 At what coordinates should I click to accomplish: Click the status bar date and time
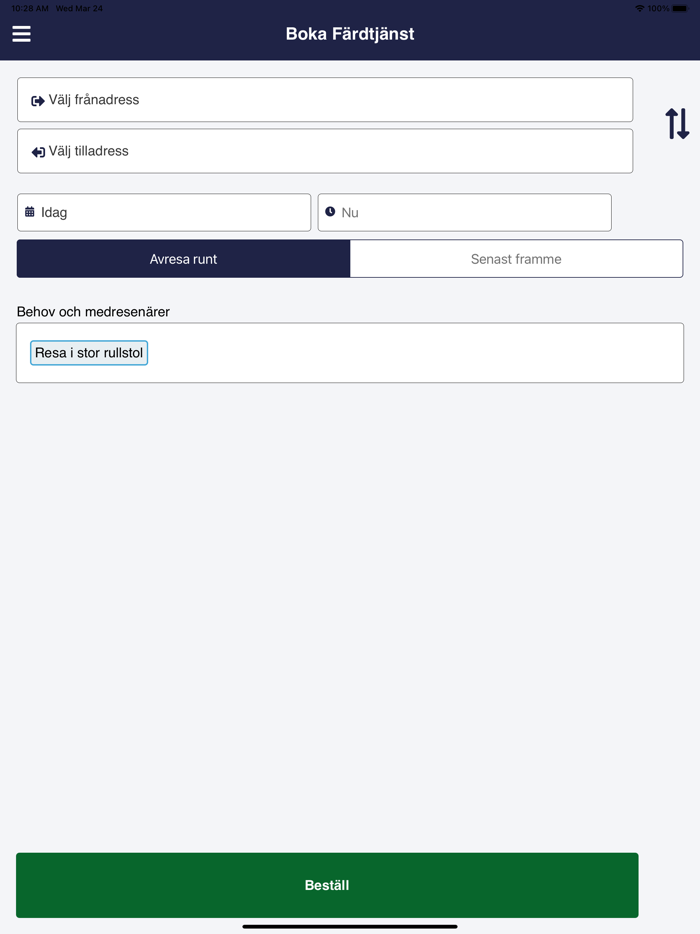57,8
